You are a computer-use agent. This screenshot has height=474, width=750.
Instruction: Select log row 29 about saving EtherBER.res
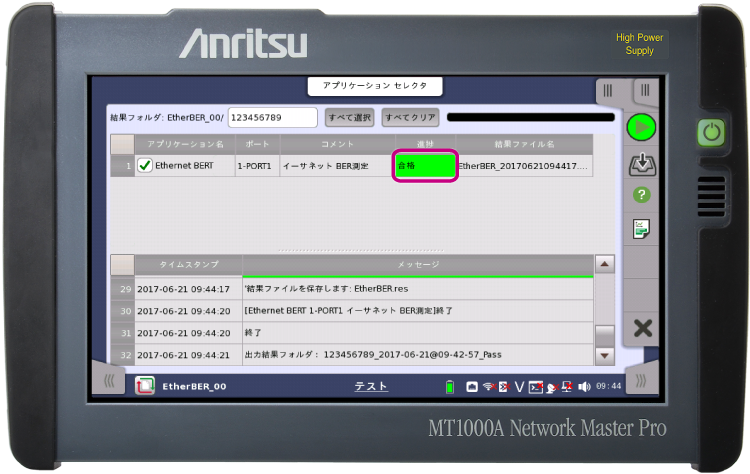[352, 289]
